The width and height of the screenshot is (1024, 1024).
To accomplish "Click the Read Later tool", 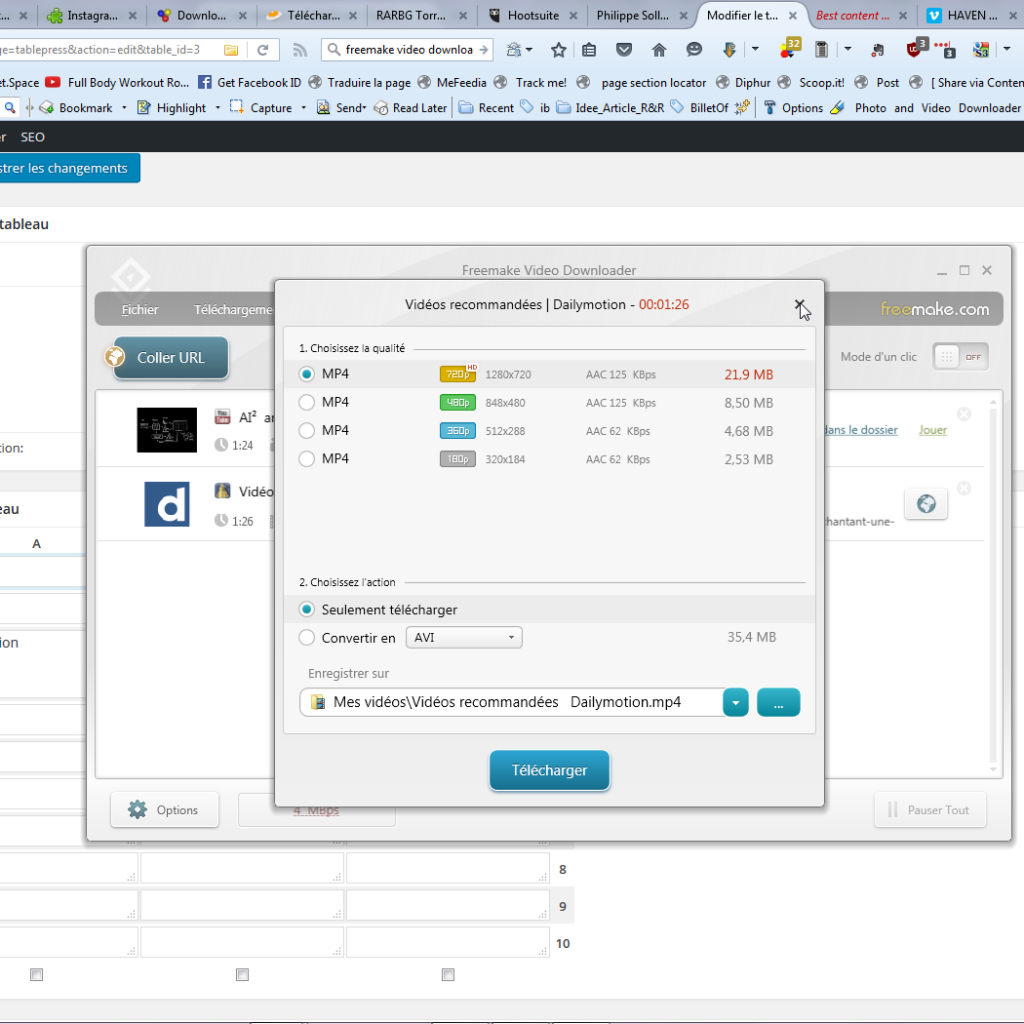I will point(411,108).
